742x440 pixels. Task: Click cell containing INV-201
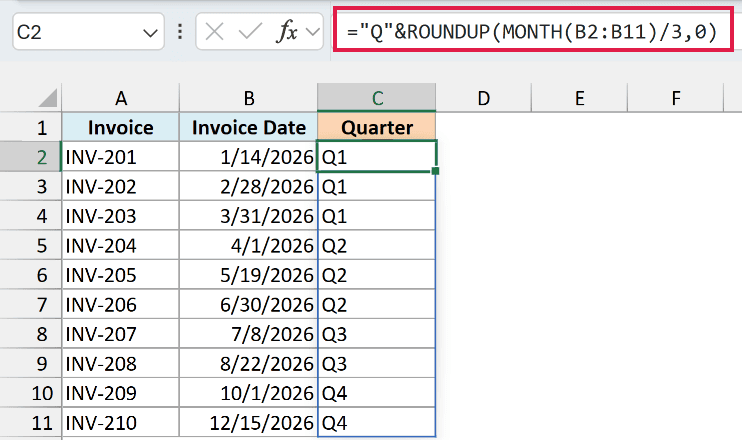tap(121, 157)
